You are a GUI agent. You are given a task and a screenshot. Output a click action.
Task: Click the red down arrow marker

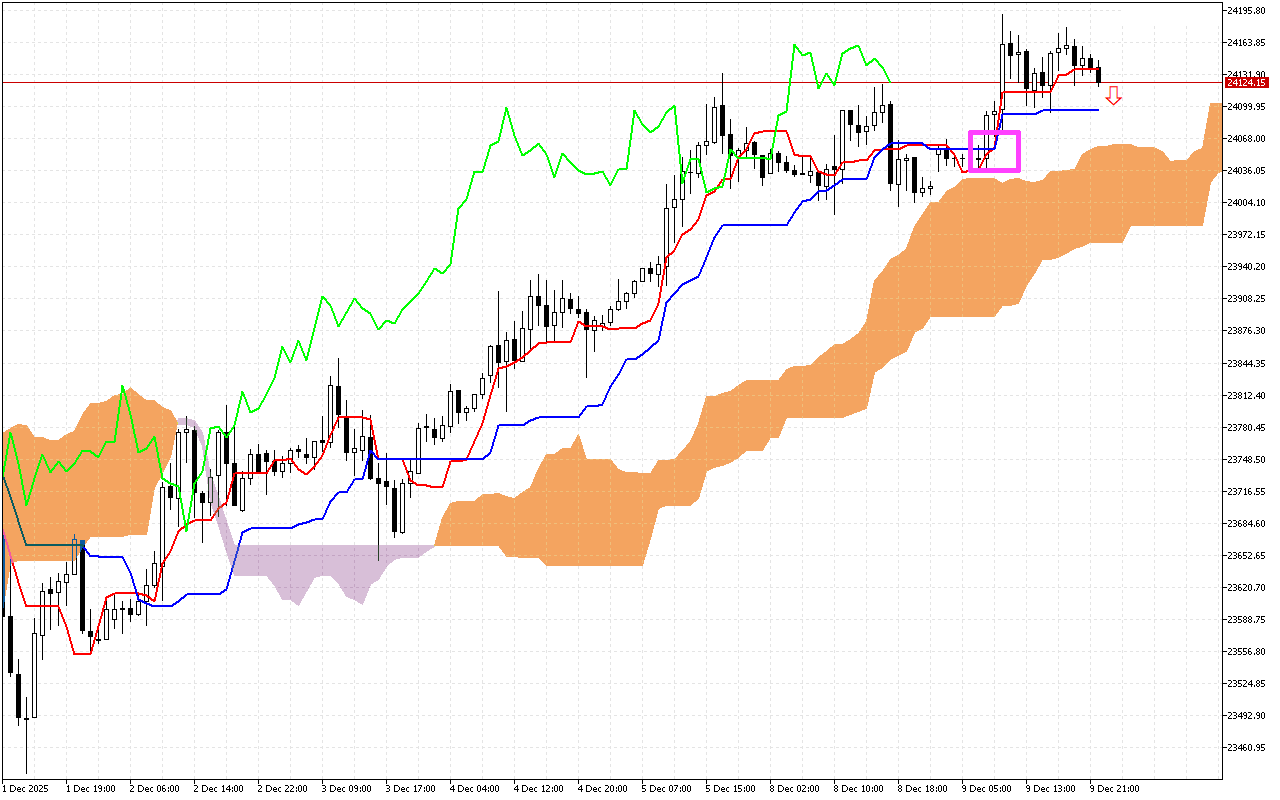point(1113,96)
